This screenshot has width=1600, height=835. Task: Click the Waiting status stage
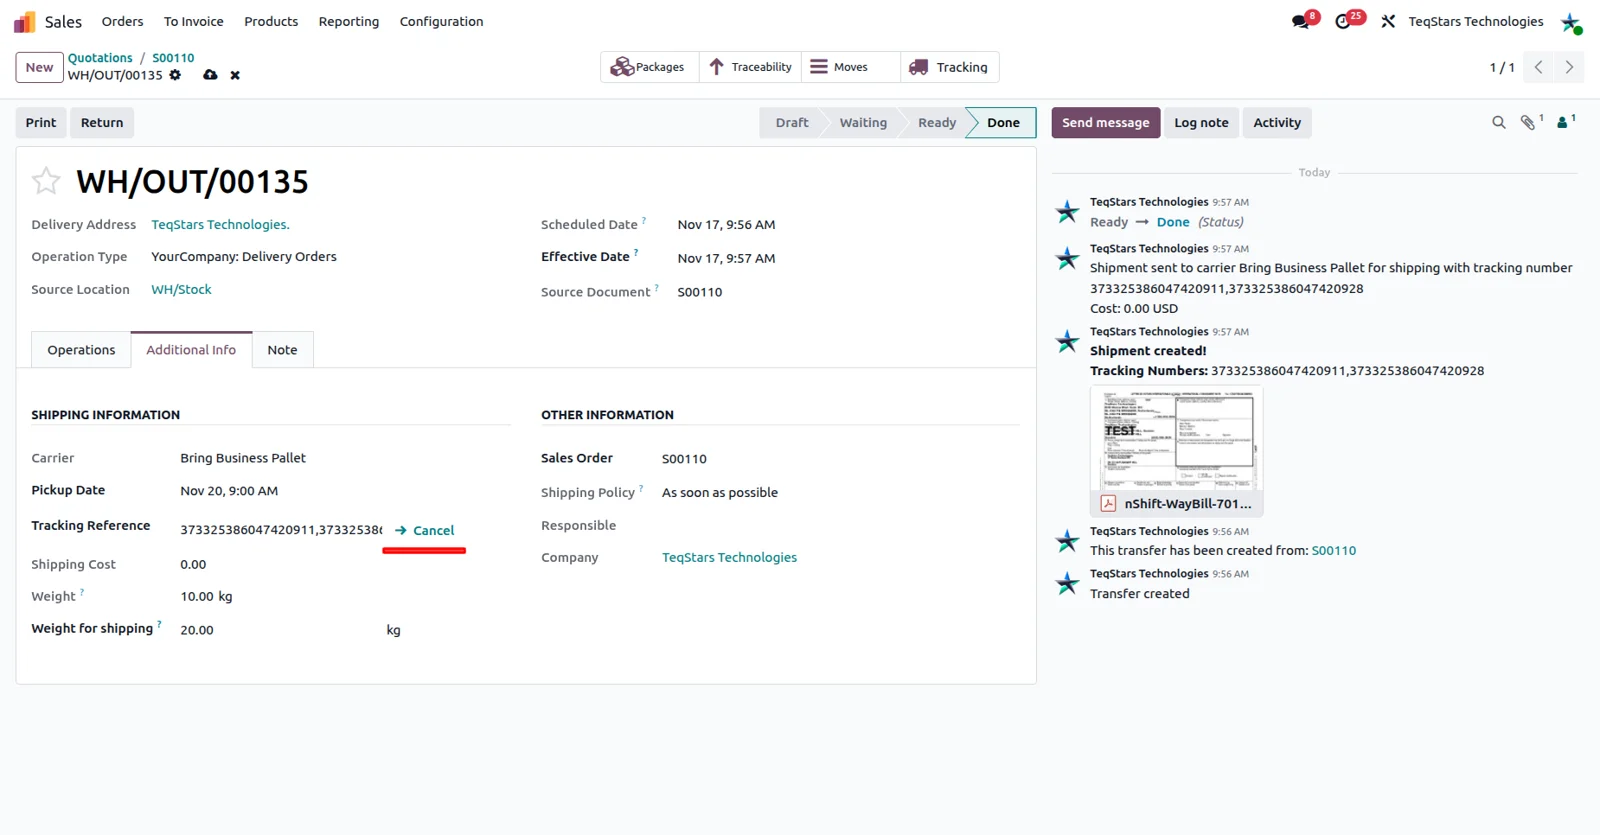pos(863,122)
